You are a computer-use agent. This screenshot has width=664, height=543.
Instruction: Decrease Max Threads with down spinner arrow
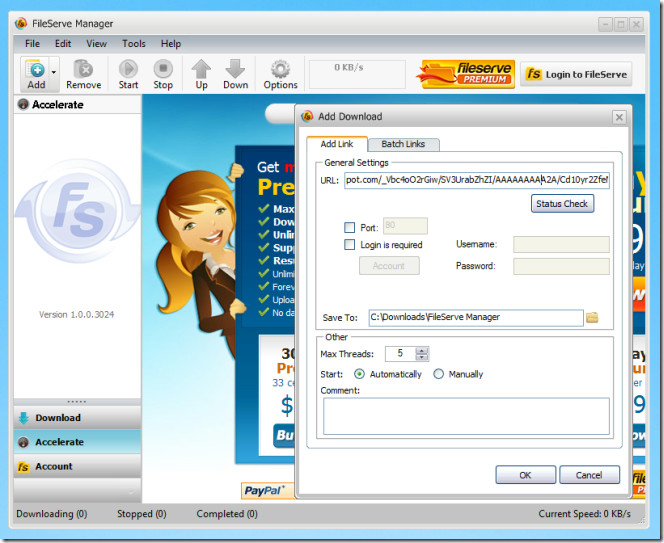pos(422,357)
